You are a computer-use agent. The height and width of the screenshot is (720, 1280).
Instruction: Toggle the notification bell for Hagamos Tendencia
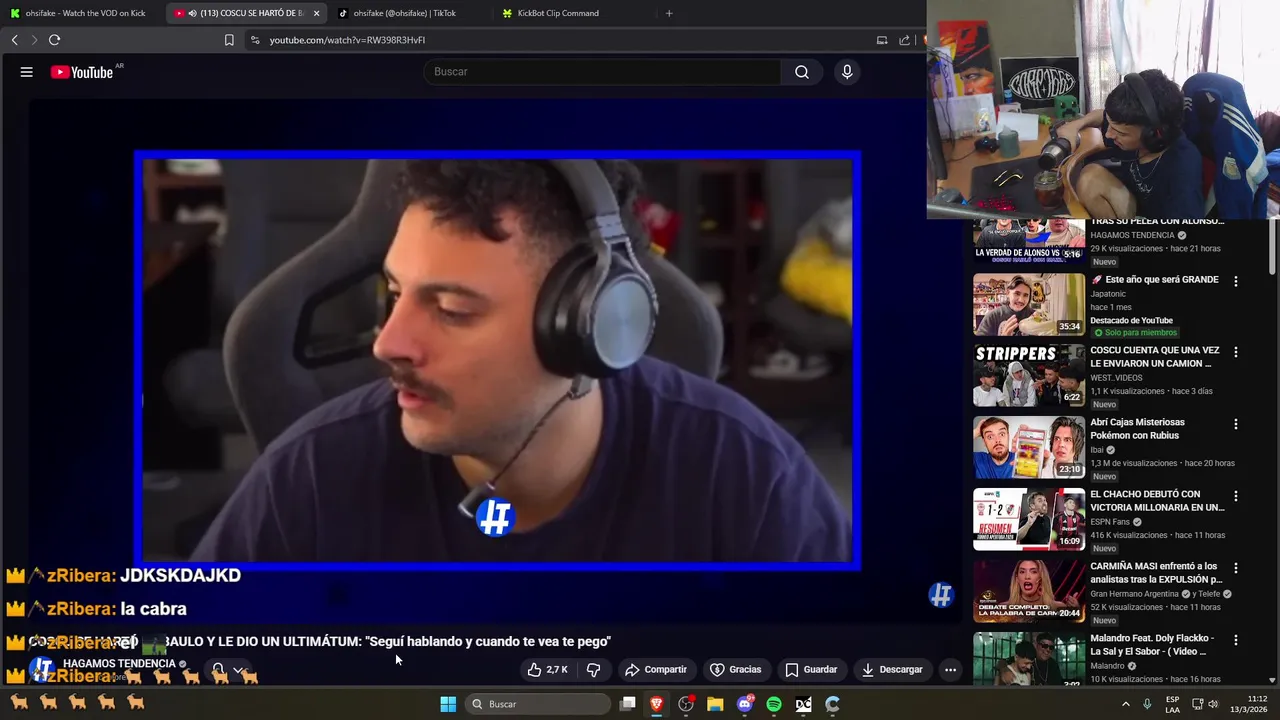(x=218, y=670)
